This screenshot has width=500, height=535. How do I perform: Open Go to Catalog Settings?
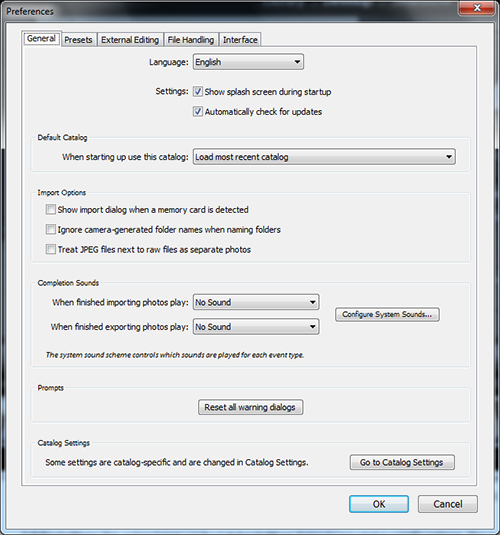[x=402, y=462]
